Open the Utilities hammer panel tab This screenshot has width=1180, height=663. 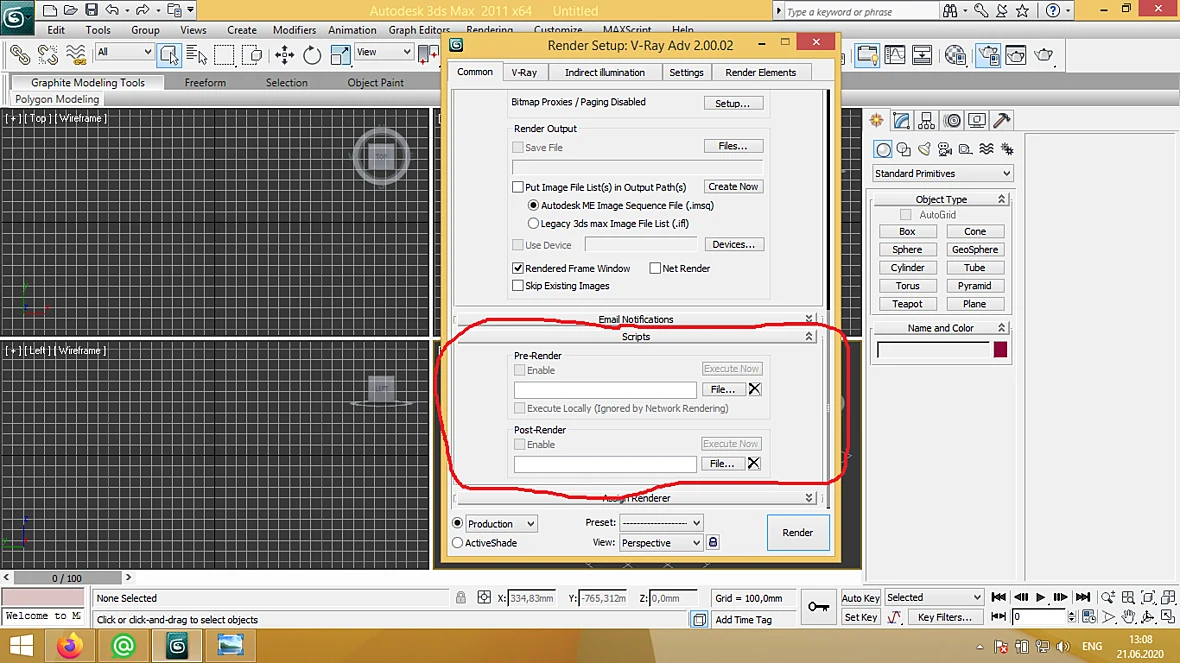coord(1002,120)
